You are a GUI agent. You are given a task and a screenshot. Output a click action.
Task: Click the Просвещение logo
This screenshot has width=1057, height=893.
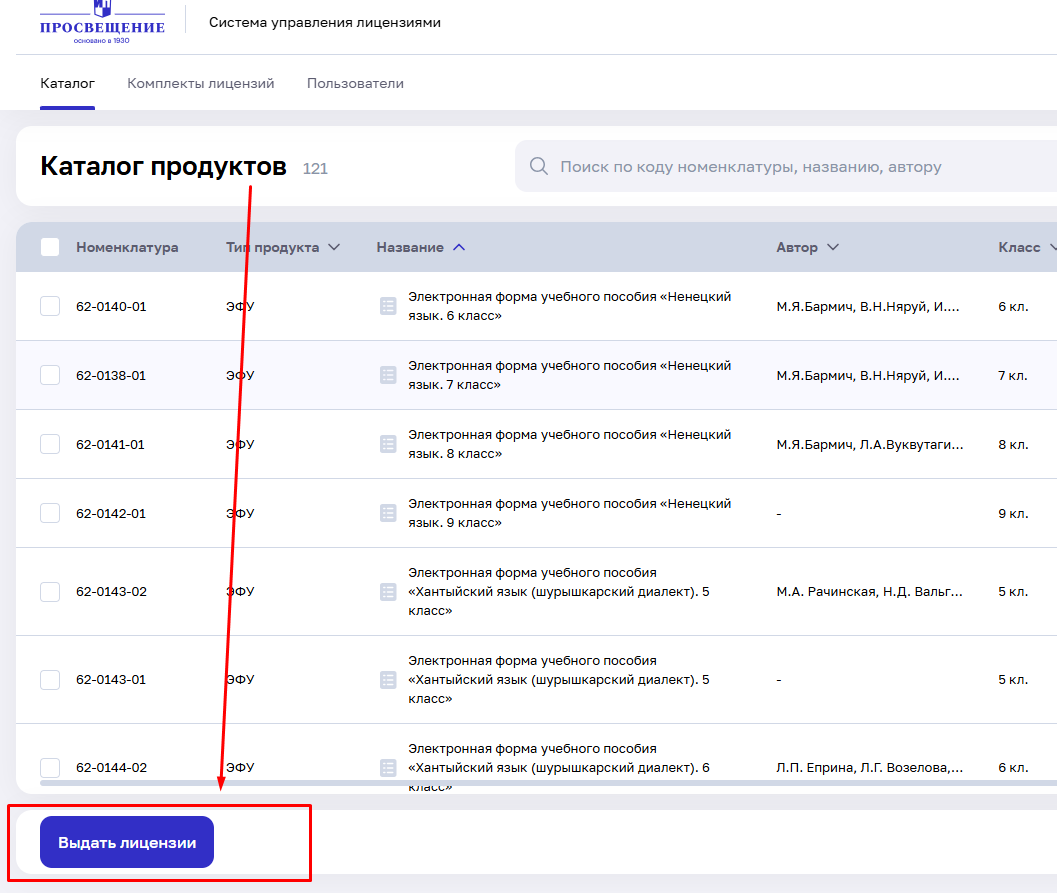102,22
